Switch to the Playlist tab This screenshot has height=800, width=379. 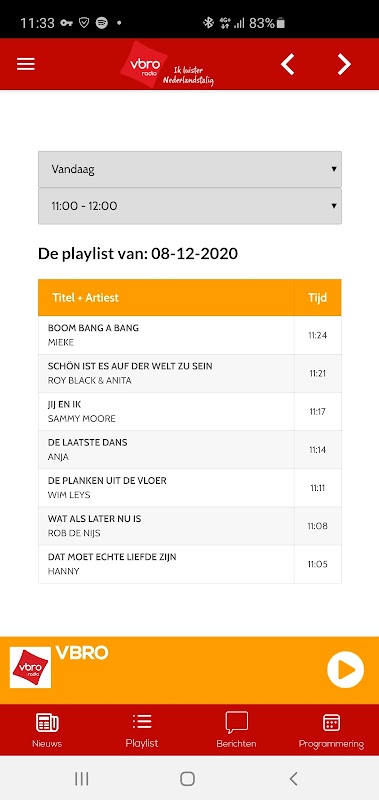142,730
